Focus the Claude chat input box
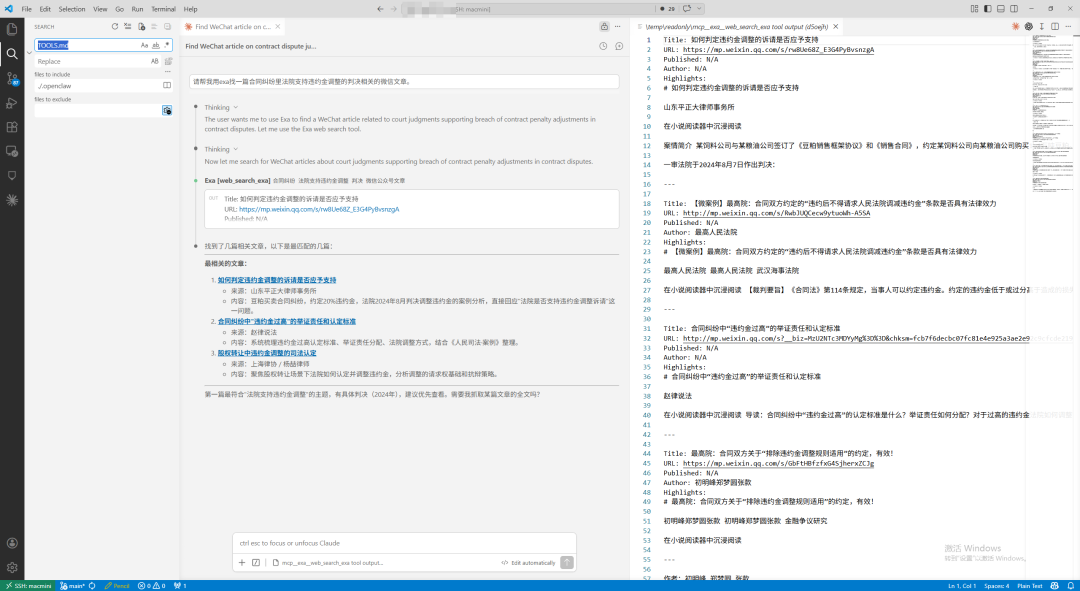1080x591 pixels. pyautogui.click(x=404, y=543)
